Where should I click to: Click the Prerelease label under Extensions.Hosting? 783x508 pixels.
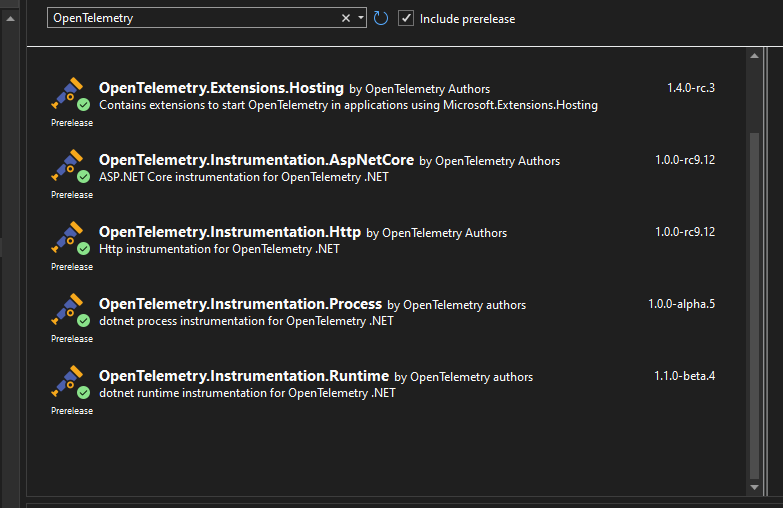coord(72,123)
